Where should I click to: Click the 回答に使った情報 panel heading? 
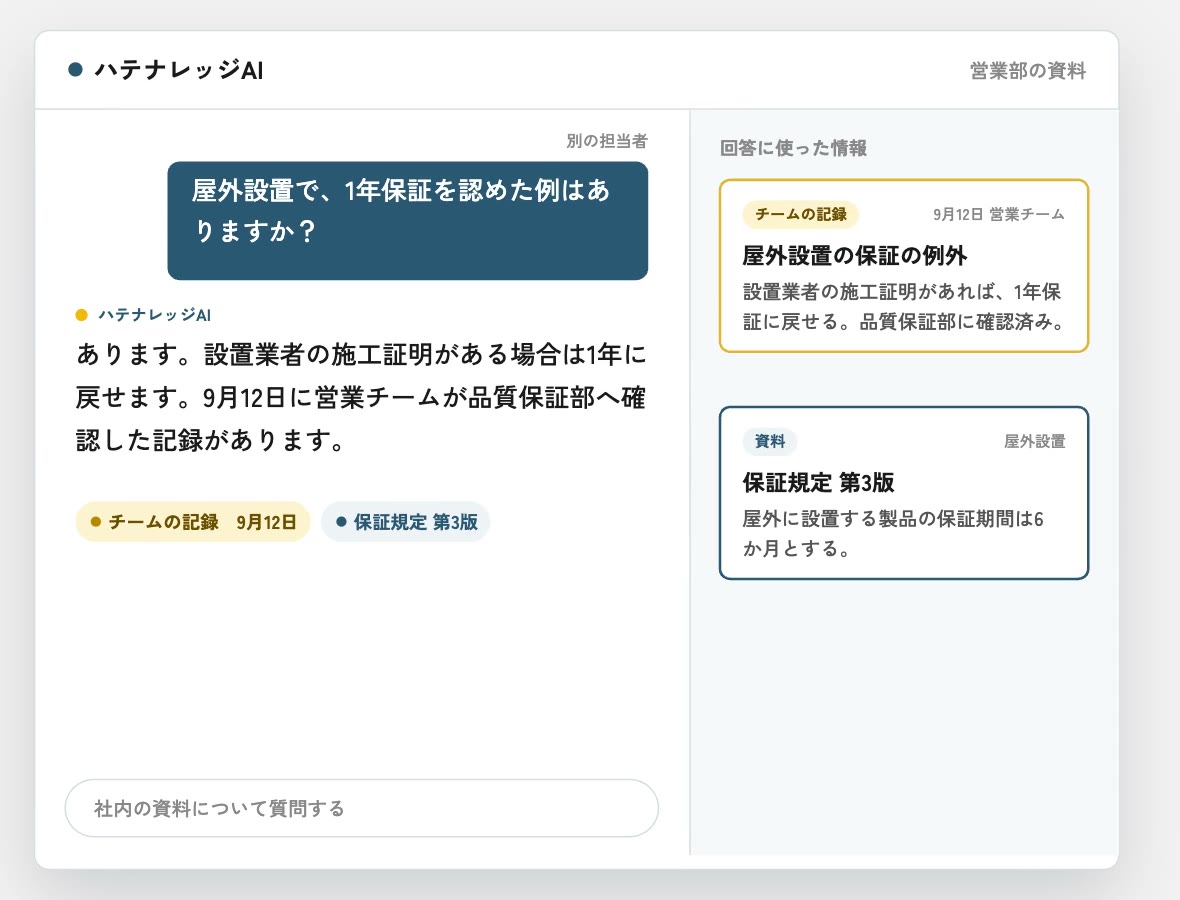click(793, 148)
